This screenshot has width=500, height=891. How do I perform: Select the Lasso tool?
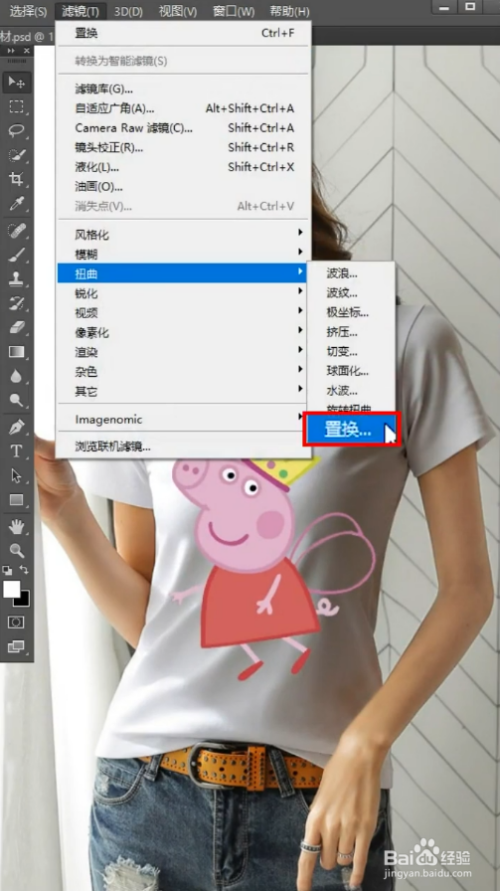[x=16, y=131]
